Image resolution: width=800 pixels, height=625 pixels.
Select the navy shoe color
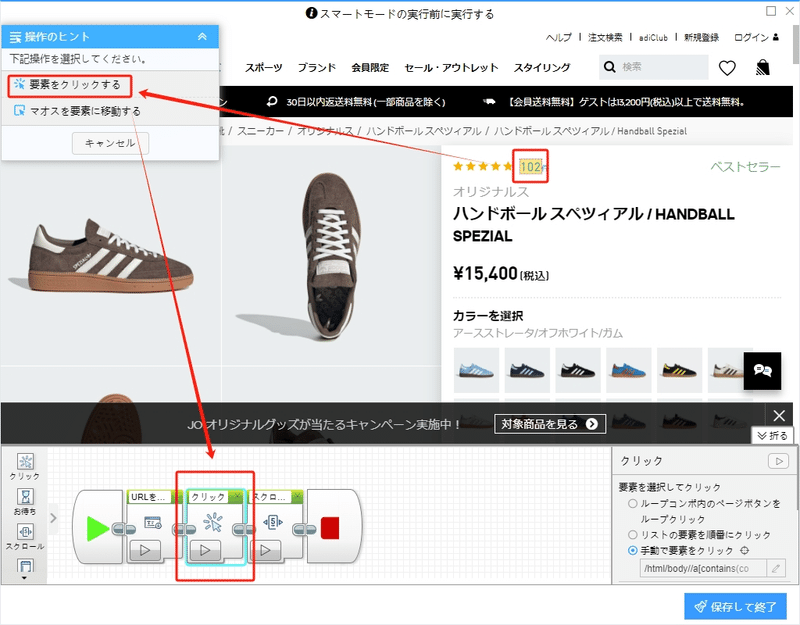pyautogui.click(x=527, y=370)
